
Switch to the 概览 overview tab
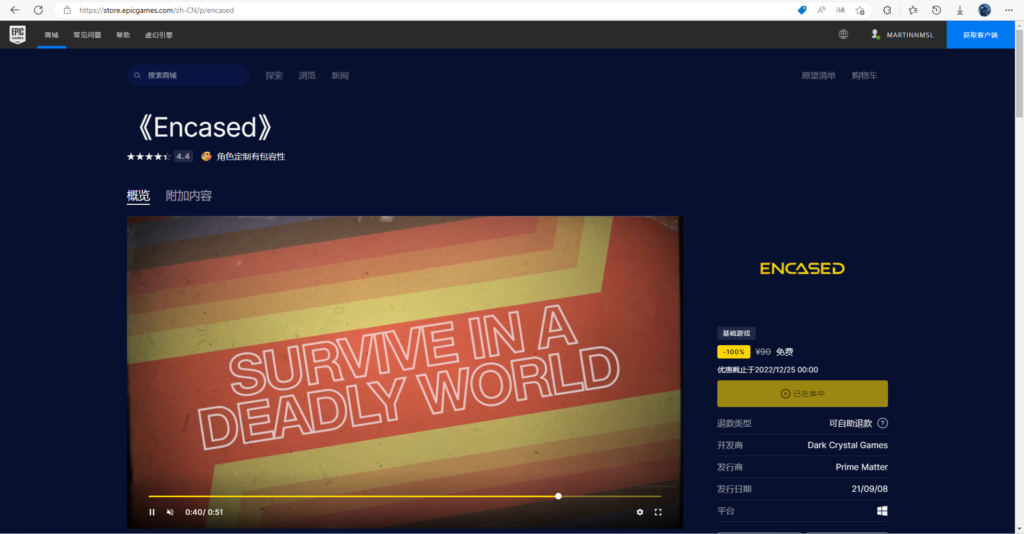[138, 196]
